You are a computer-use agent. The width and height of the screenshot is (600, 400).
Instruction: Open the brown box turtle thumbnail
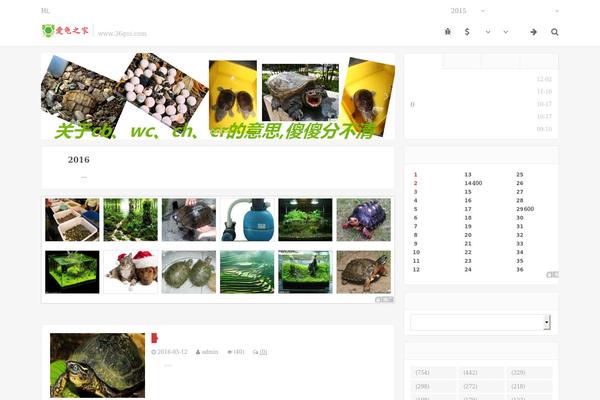(364, 272)
